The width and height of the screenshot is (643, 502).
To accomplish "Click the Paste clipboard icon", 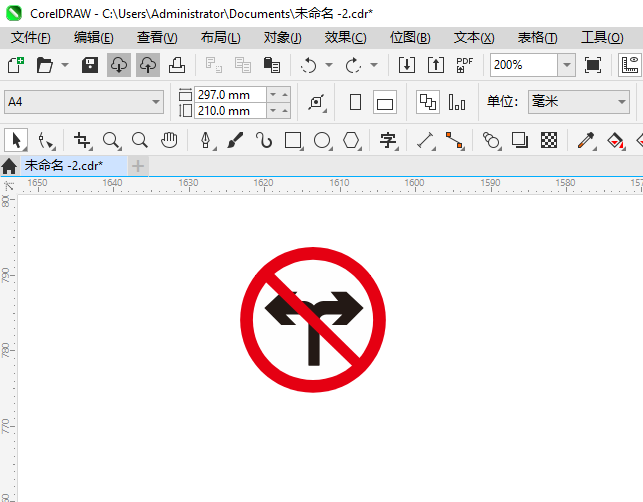I will tap(271, 65).
